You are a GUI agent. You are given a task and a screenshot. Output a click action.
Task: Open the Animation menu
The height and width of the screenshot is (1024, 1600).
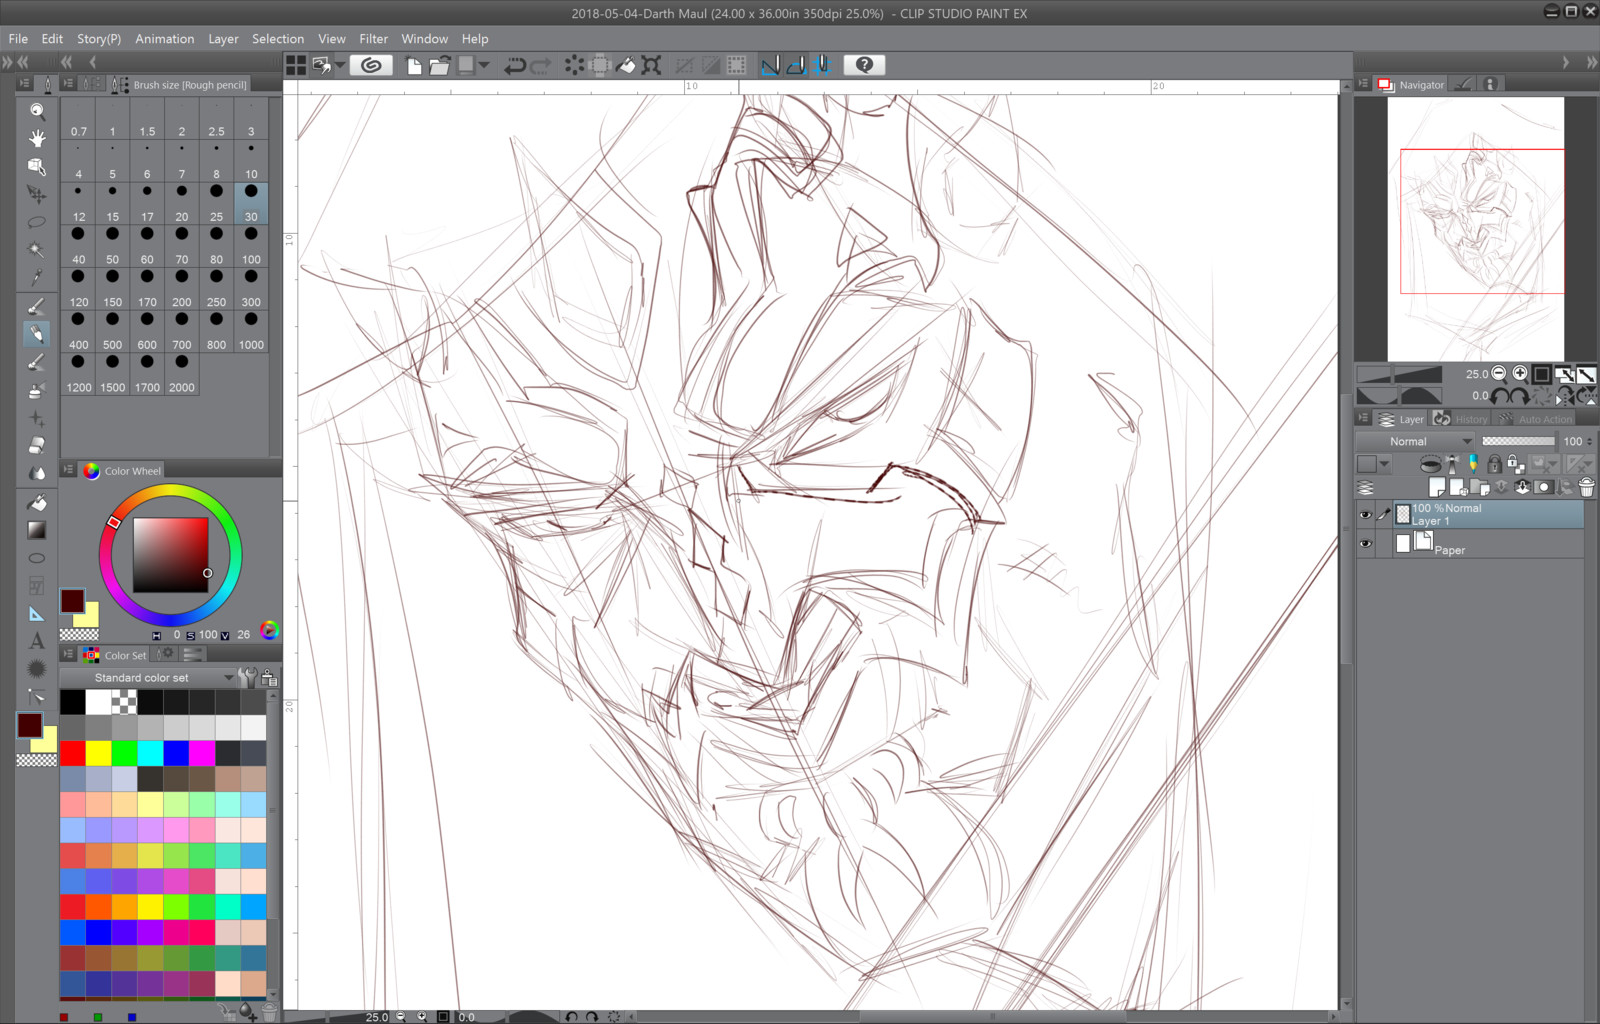click(165, 39)
